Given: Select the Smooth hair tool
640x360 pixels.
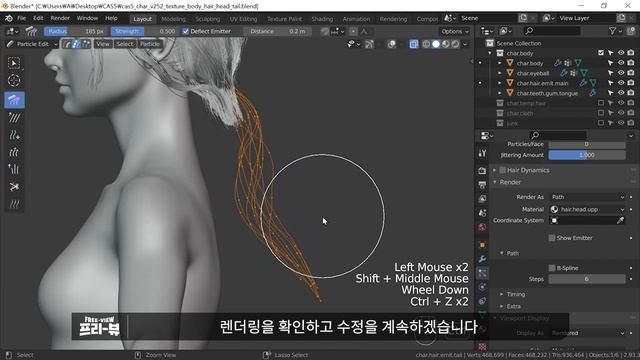Looking at the screenshot, I should click(x=14, y=118).
